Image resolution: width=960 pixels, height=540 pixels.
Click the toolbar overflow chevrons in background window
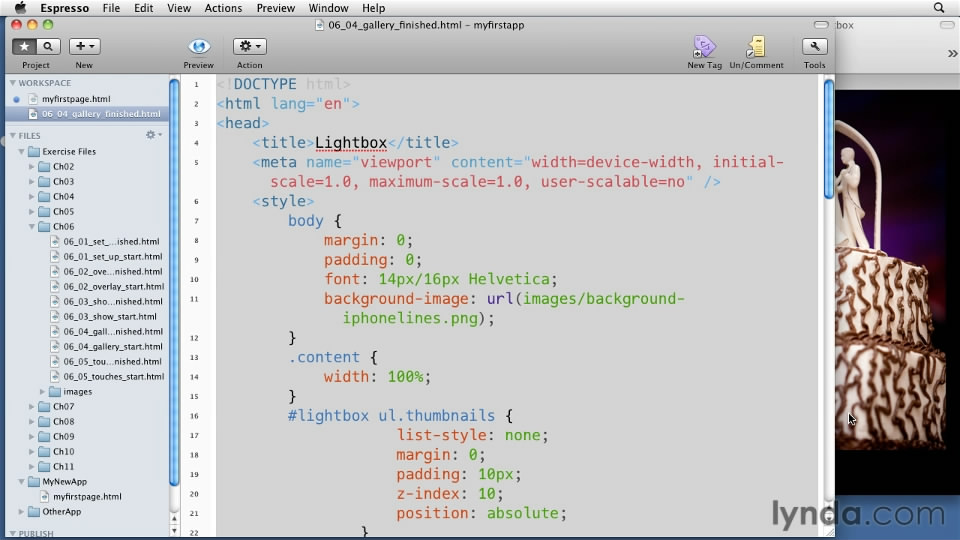point(952,53)
